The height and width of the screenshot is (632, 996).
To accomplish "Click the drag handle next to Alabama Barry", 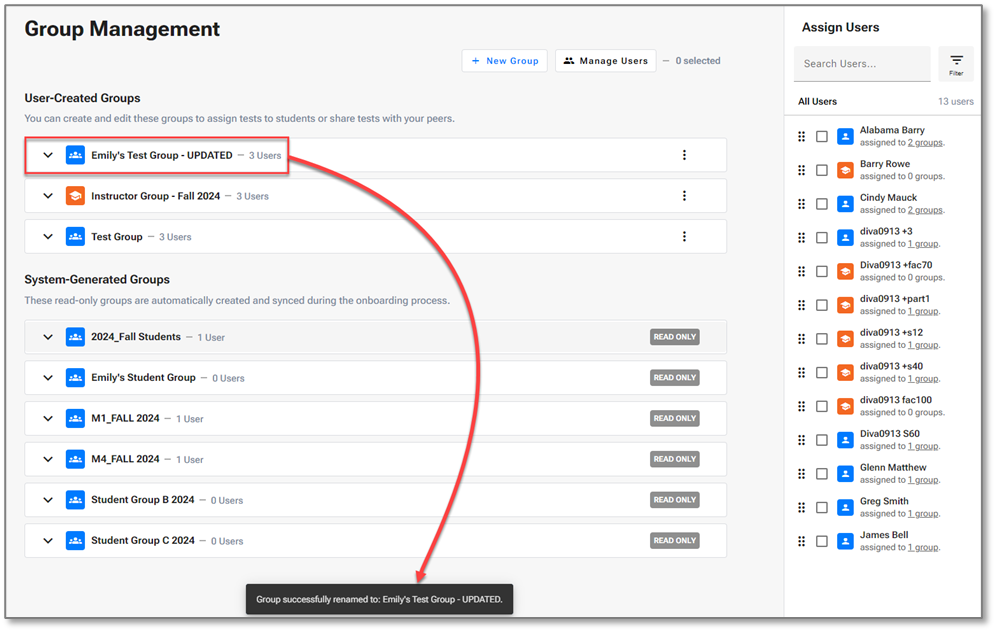I will click(x=801, y=136).
